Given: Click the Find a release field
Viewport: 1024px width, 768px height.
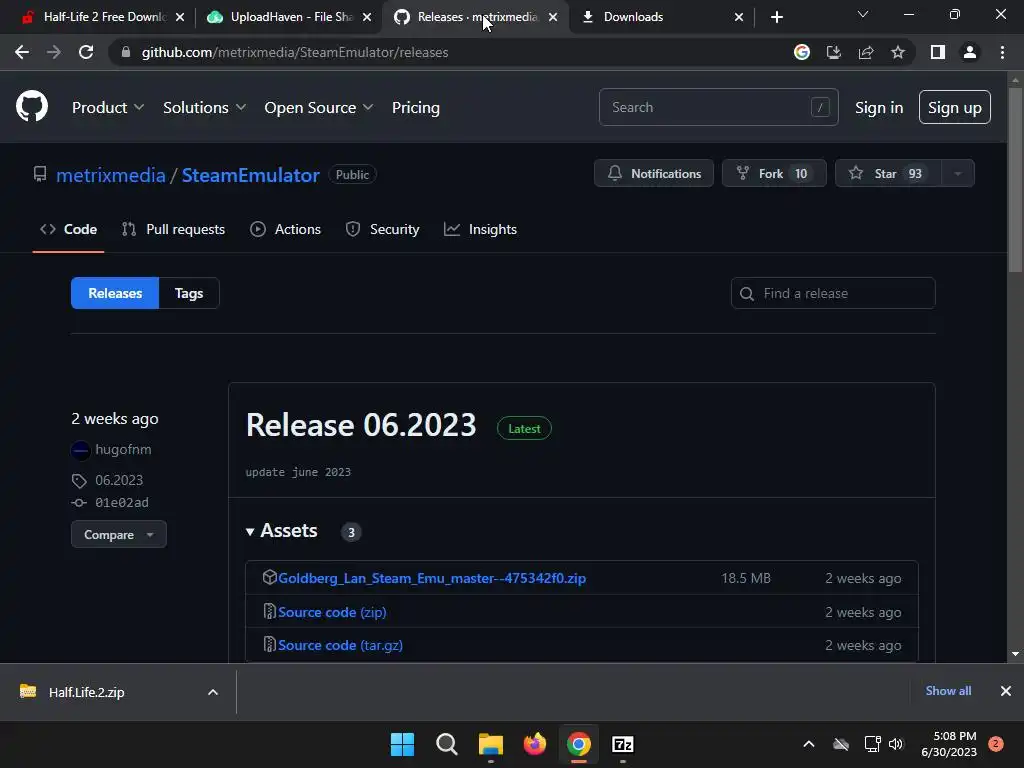Looking at the screenshot, I should coord(833,293).
